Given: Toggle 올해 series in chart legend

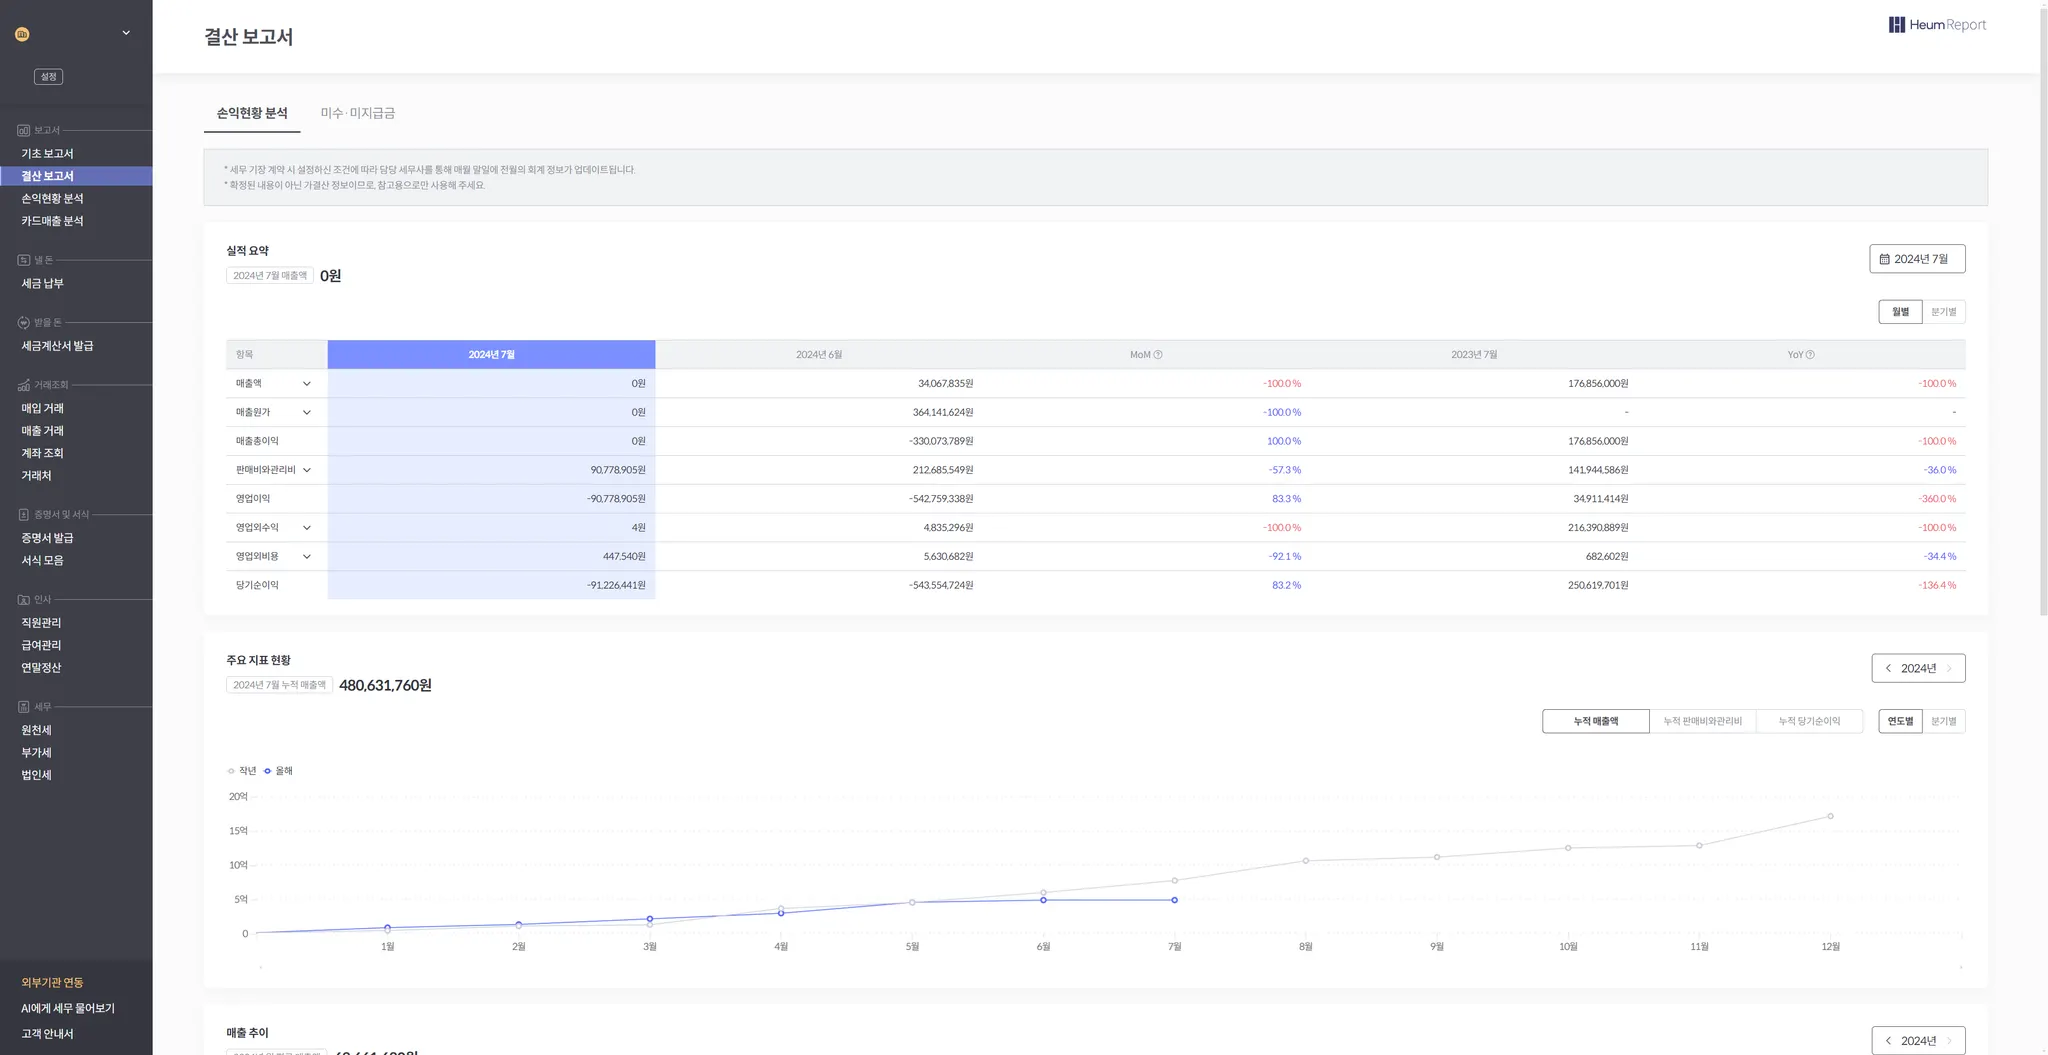Looking at the screenshot, I should coord(278,771).
